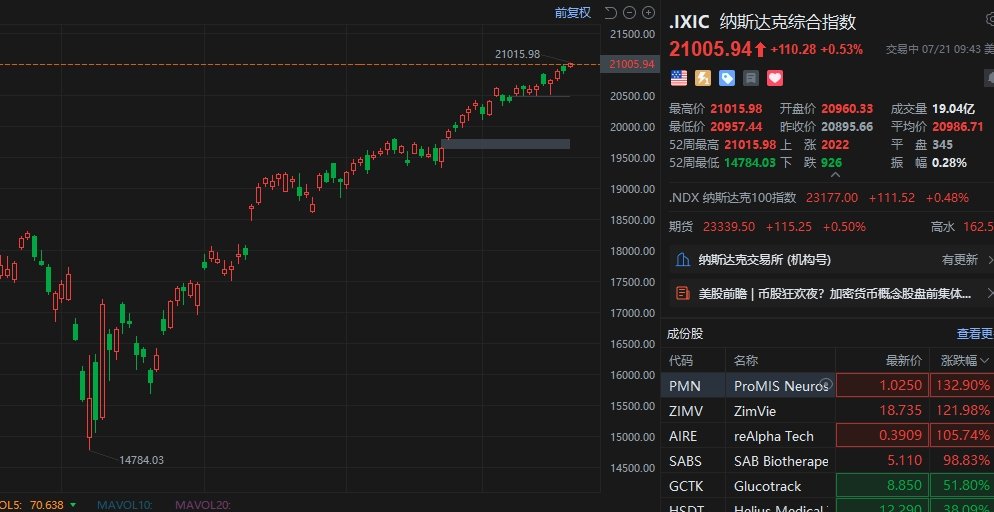Click the 有更新 update status text
This screenshot has width=994, height=512.
tap(960, 260)
